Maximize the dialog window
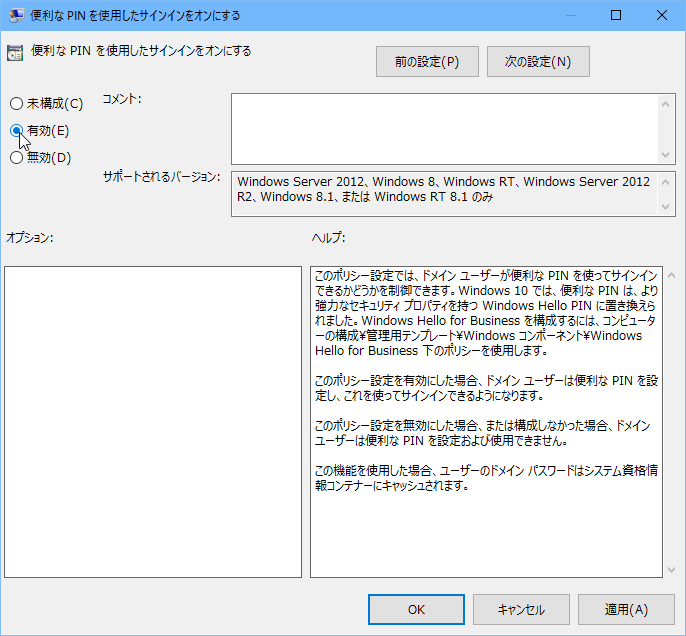Screen dimensions: 686x636 tap(616, 15)
